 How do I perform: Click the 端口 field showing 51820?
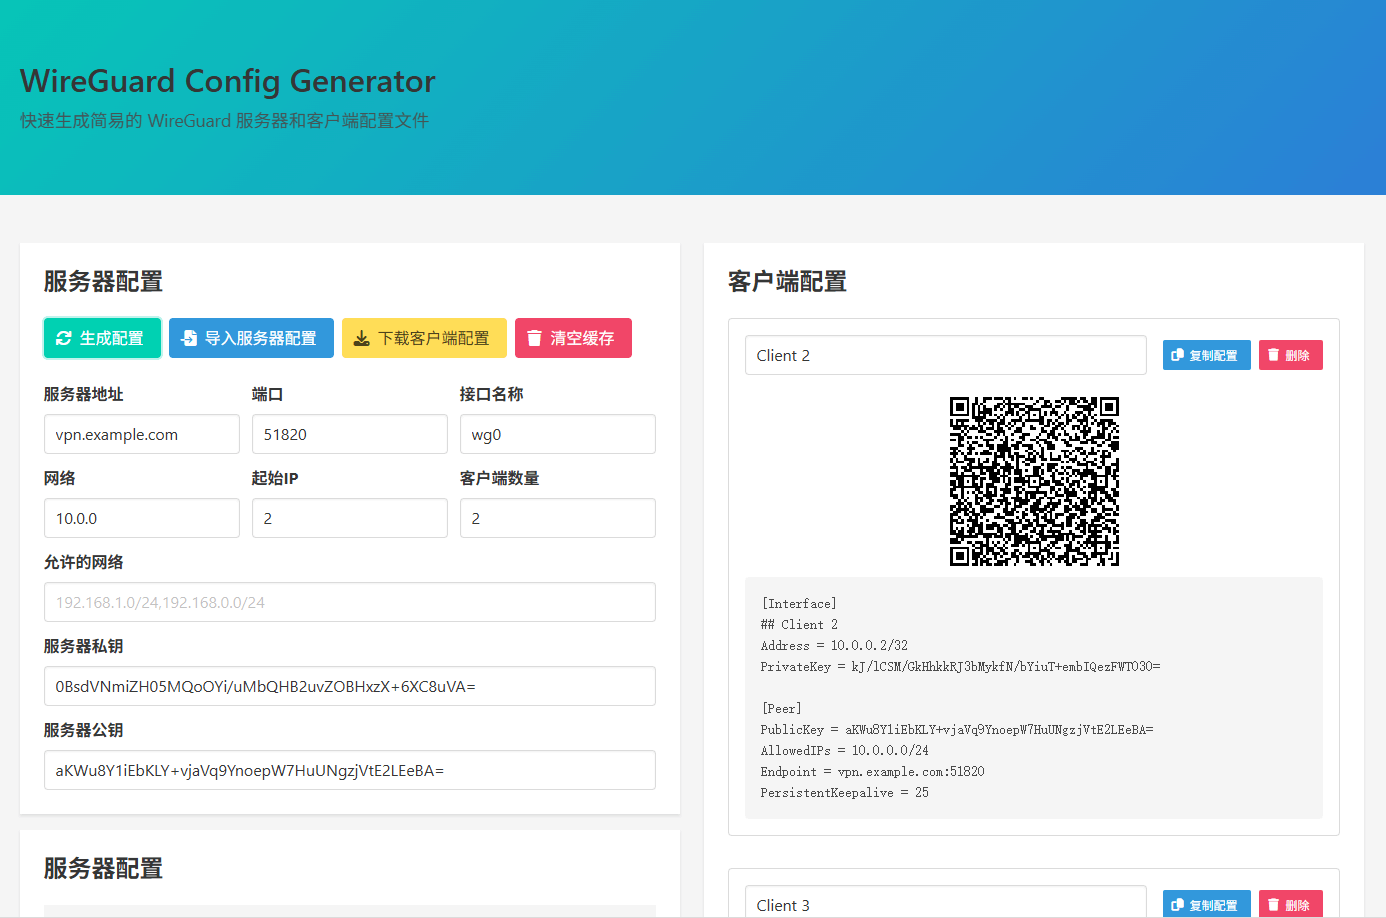(x=349, y=434)
